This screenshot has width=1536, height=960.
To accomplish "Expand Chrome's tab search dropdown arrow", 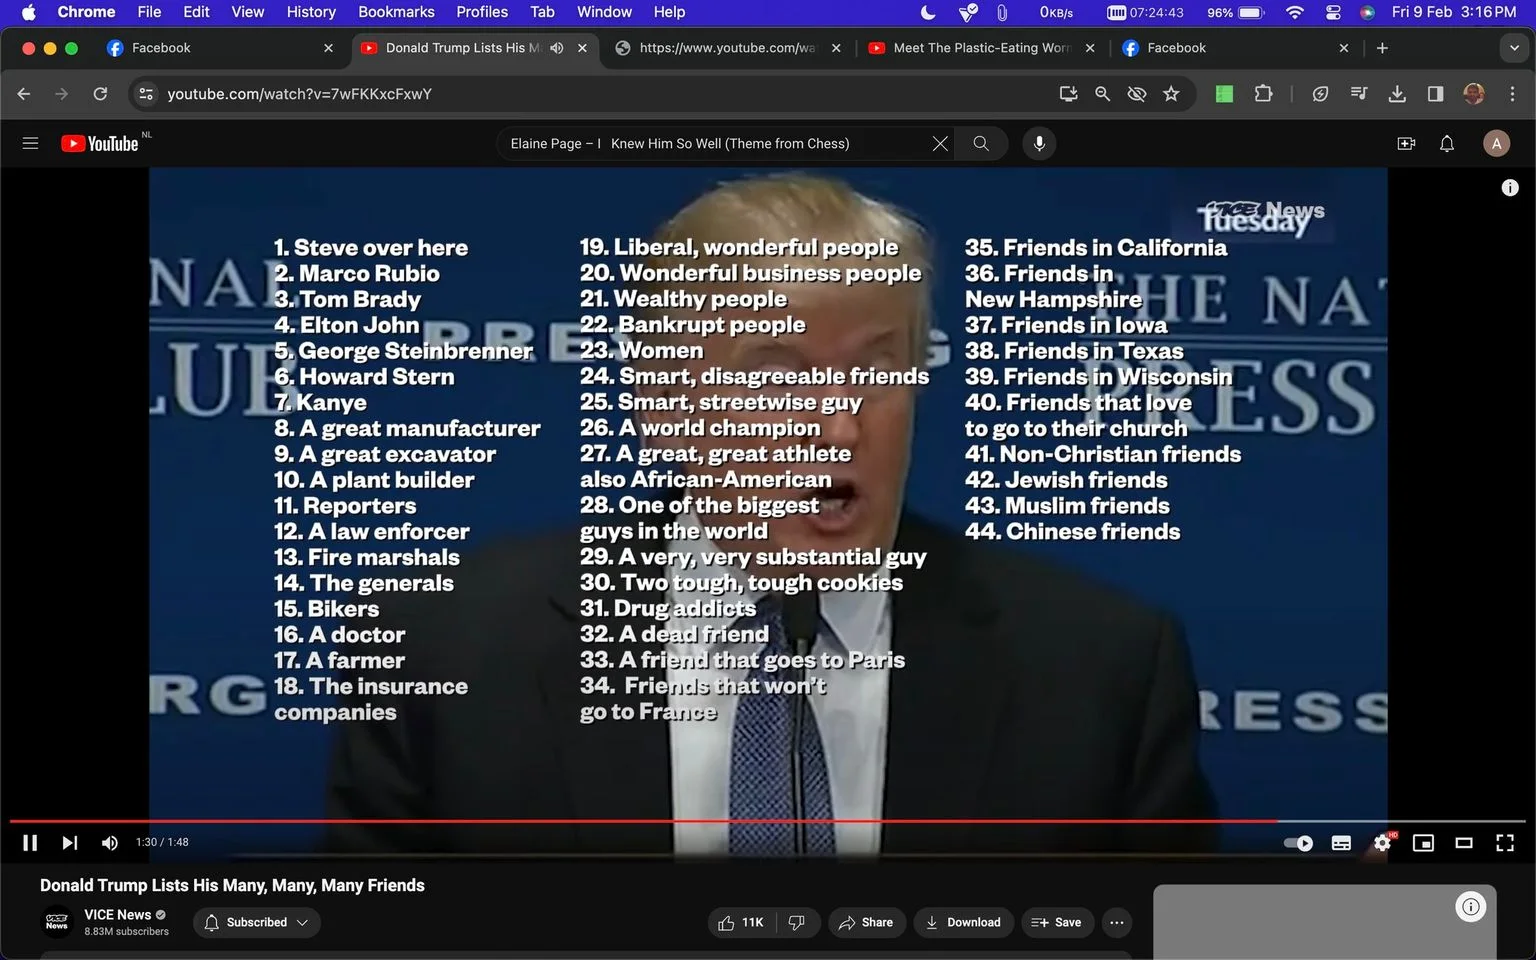I will point(1513,48).
